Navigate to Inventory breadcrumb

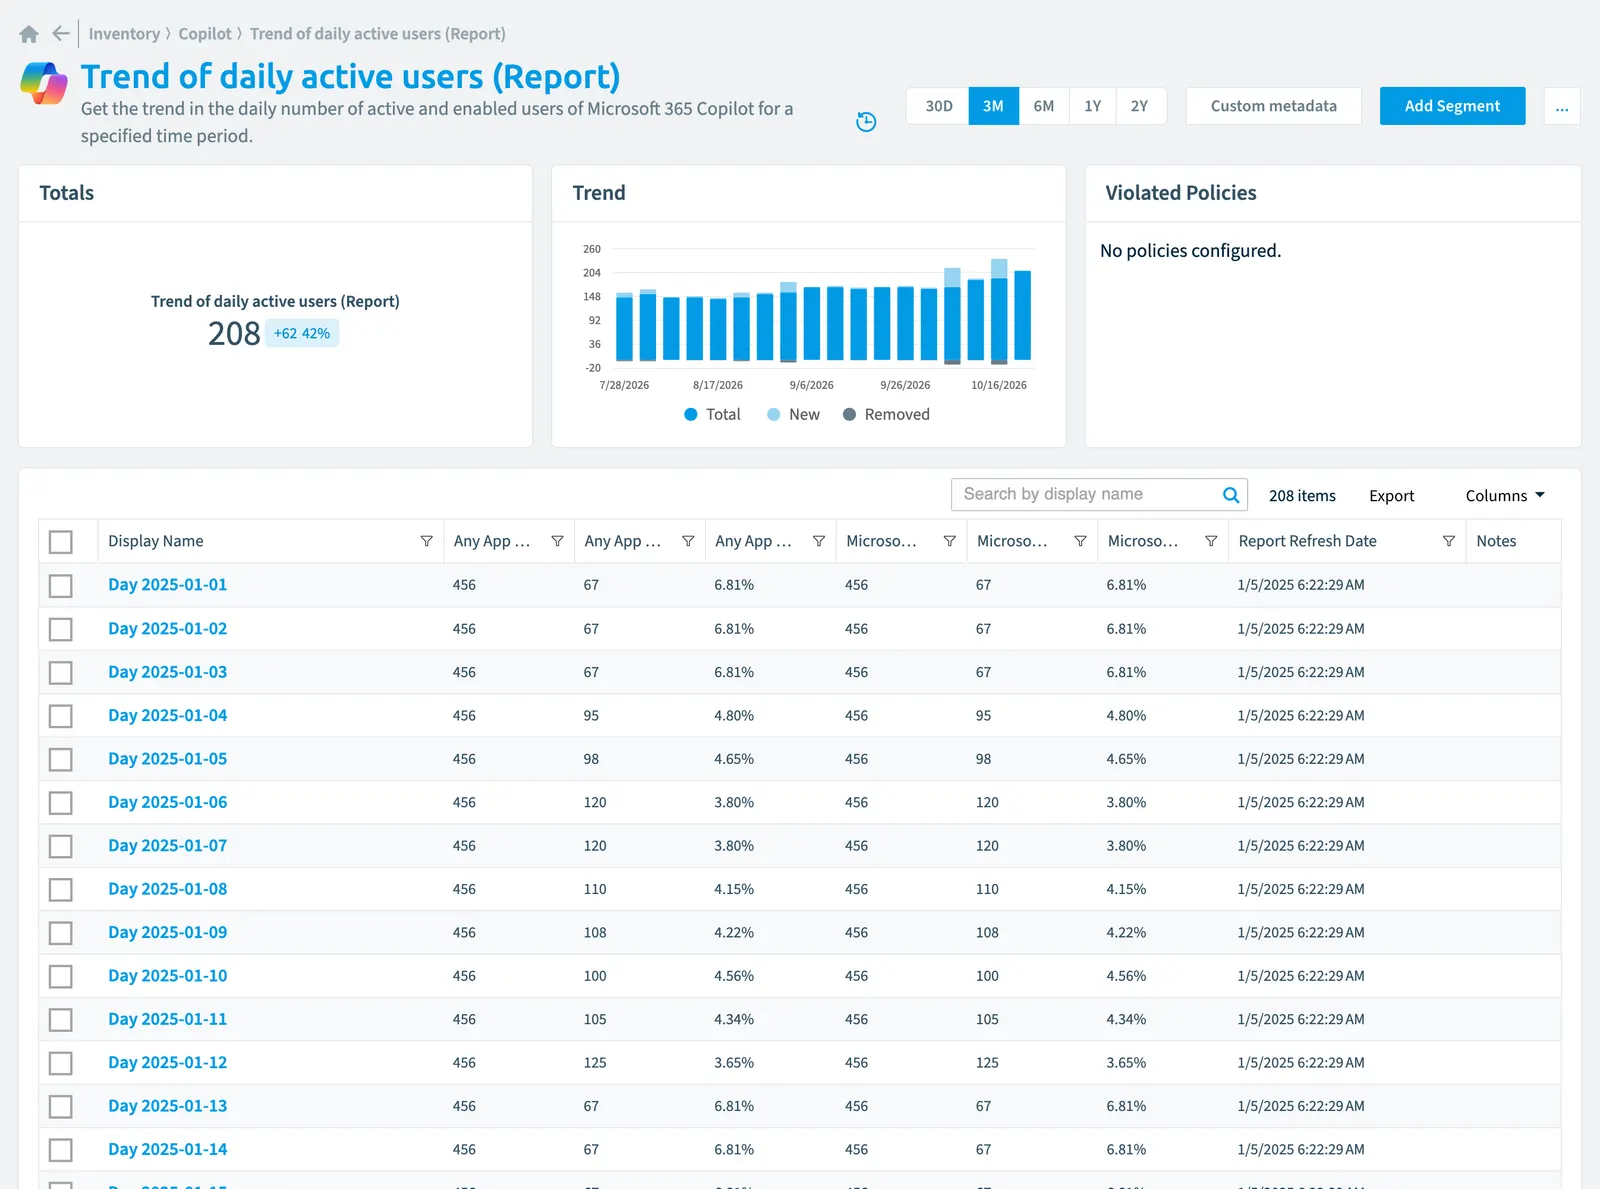[124, 34]
